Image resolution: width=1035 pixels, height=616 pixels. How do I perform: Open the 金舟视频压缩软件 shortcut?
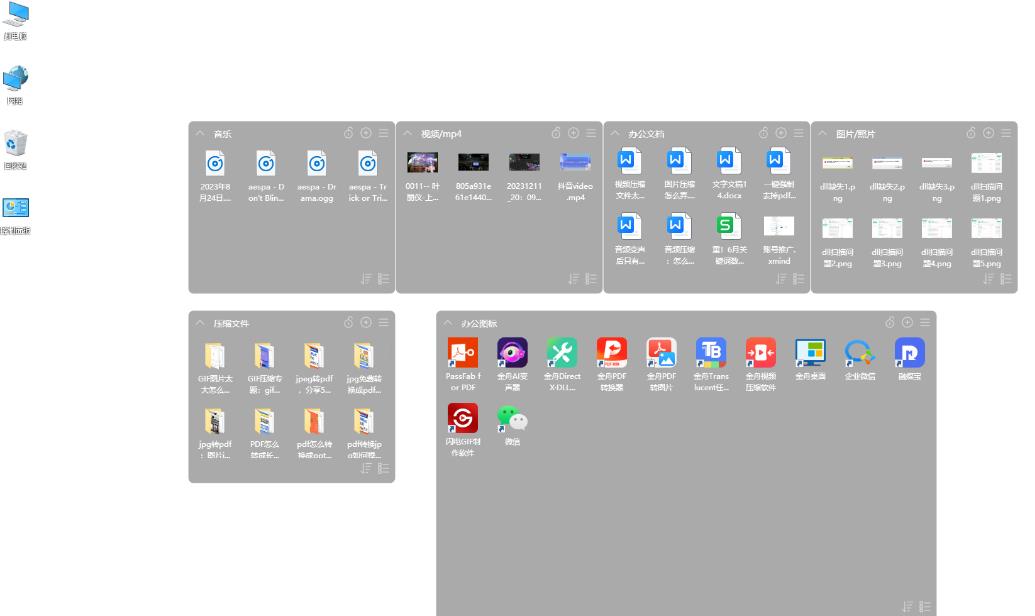point(760,353)
